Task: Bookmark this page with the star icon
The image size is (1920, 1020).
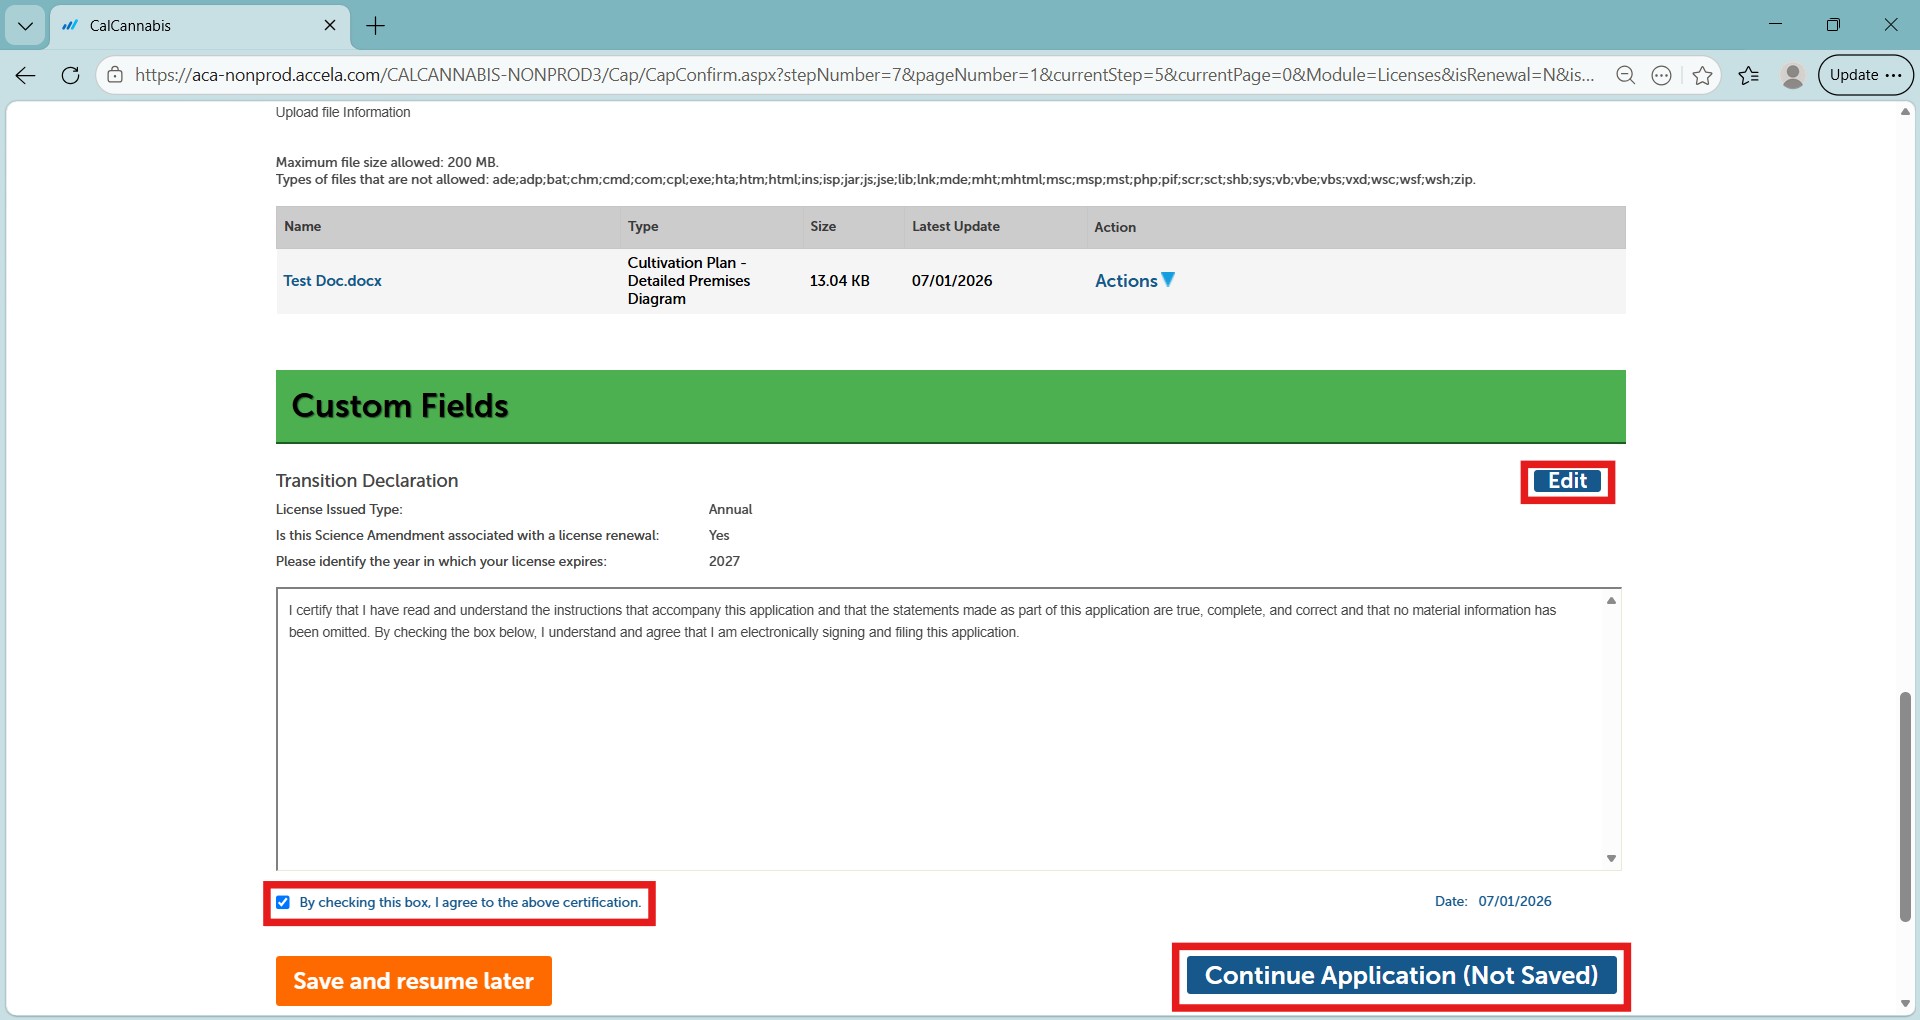Action: (x=1703, y=75)
